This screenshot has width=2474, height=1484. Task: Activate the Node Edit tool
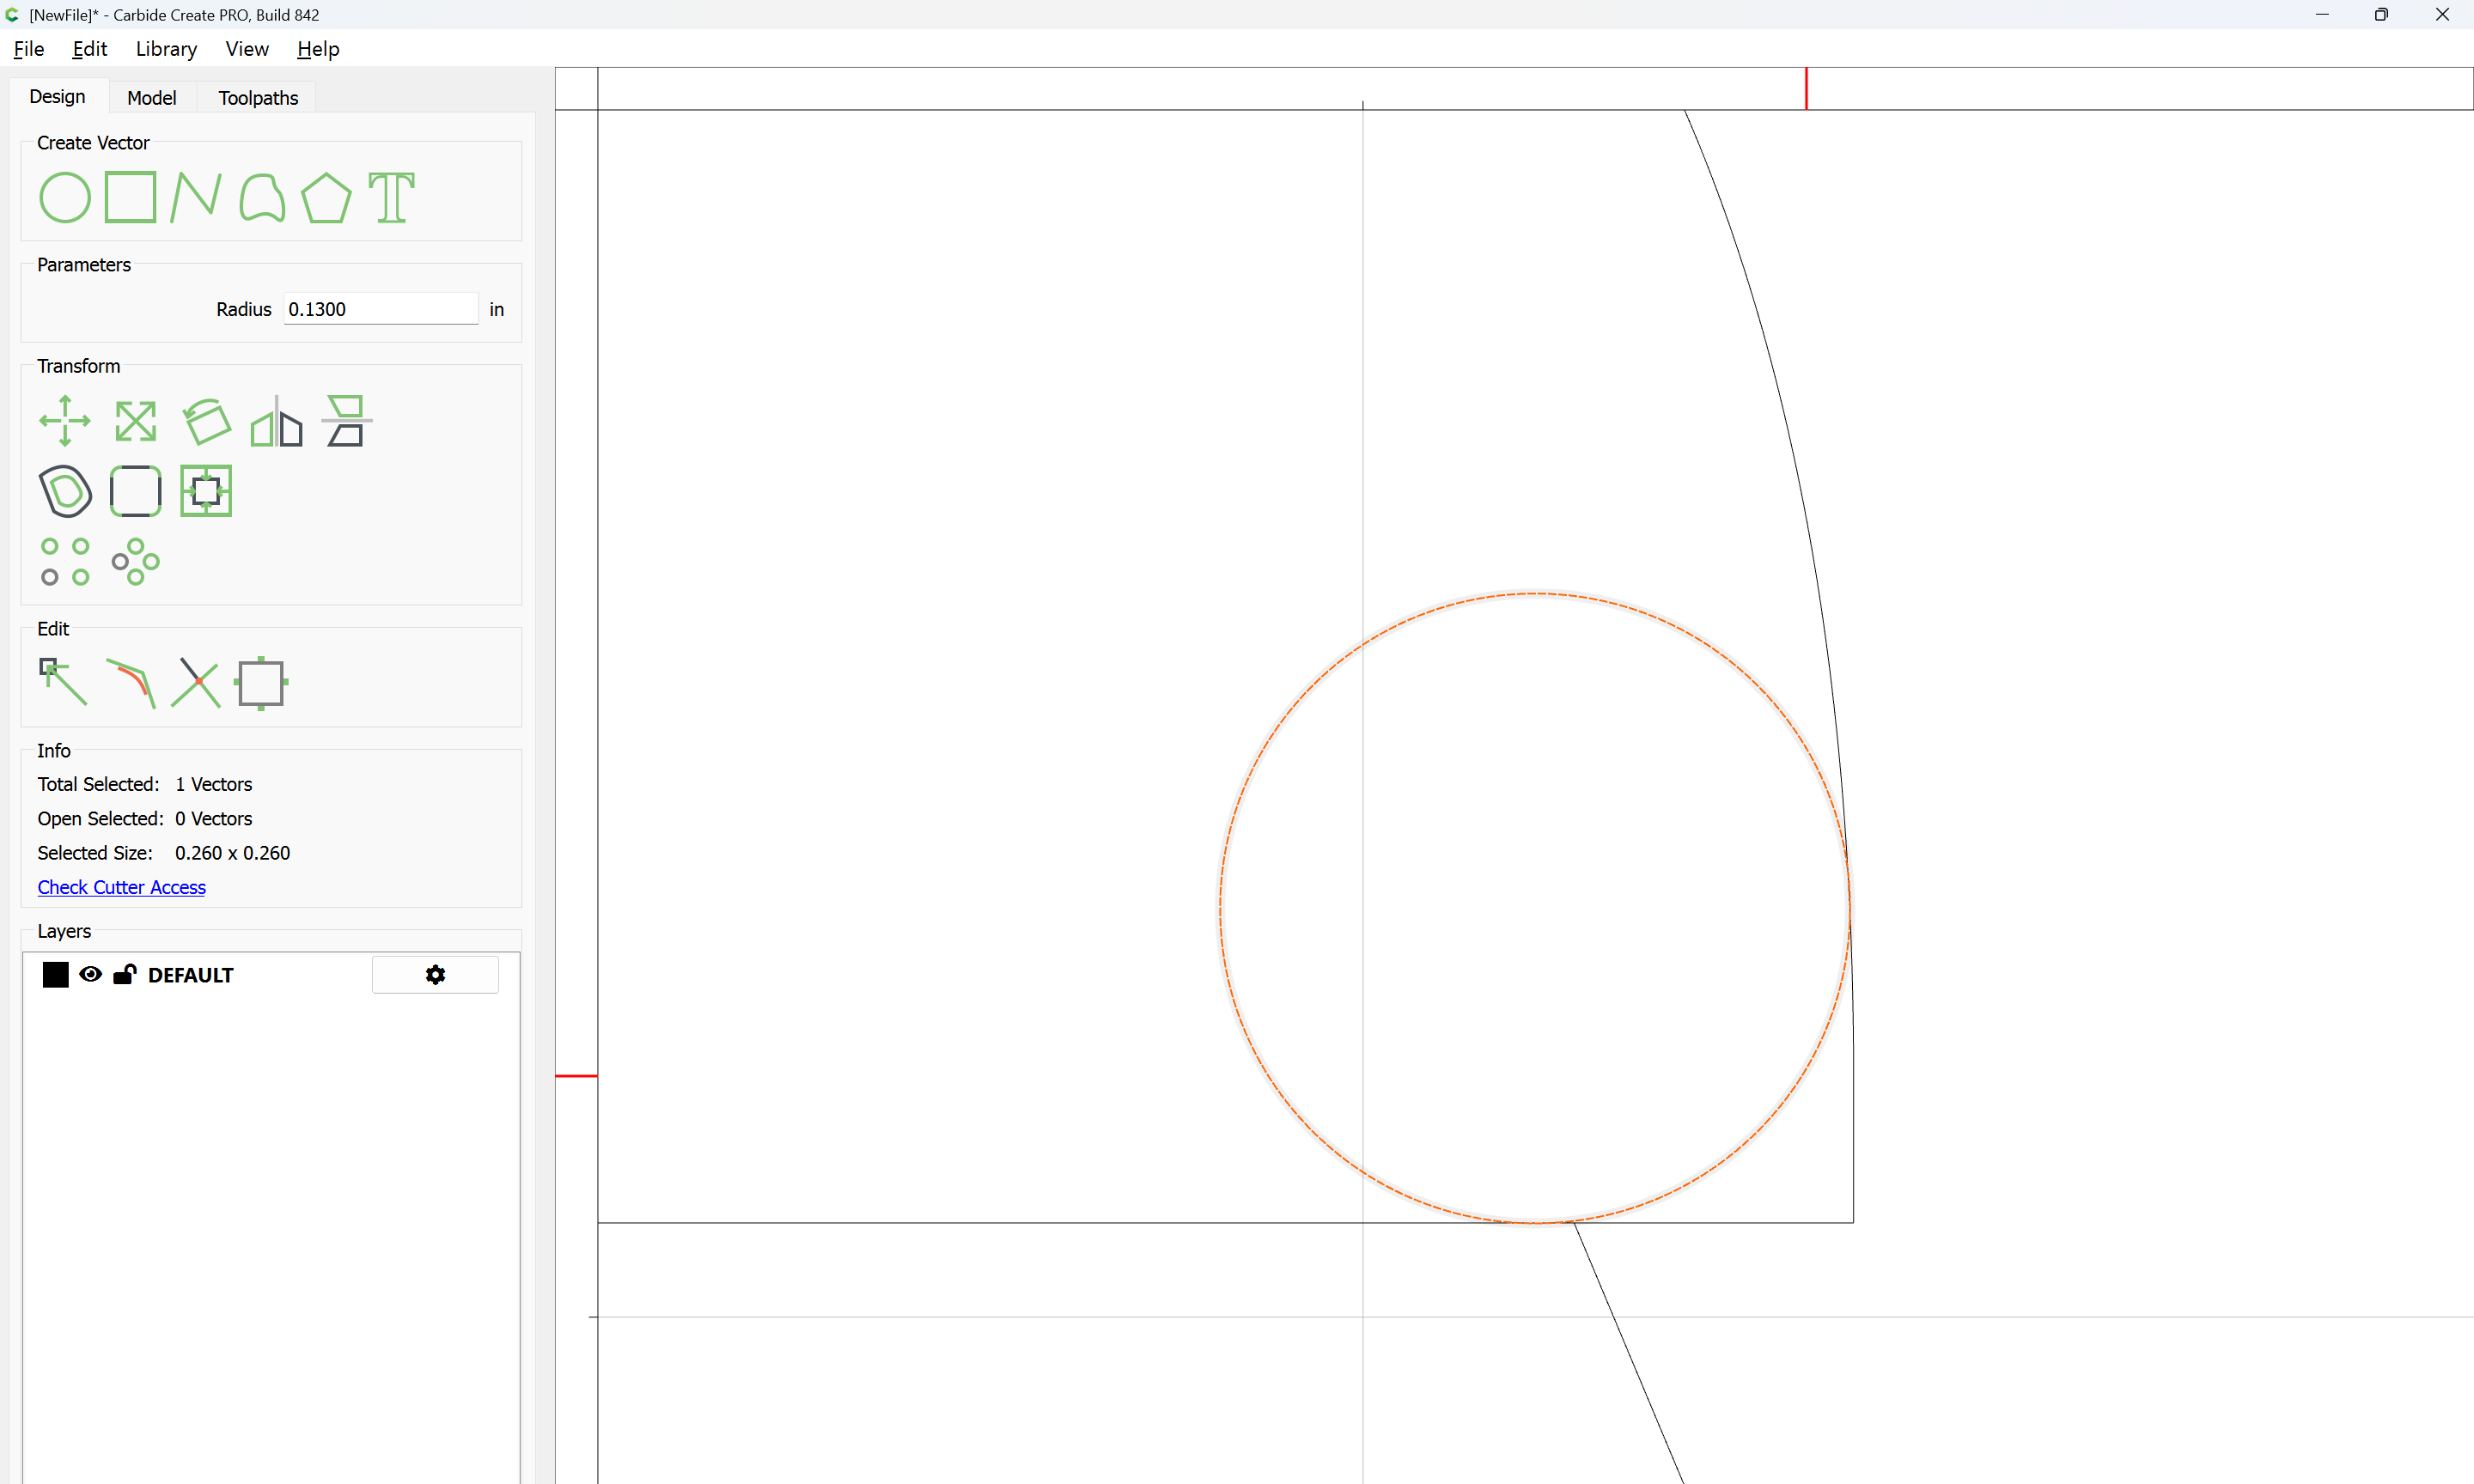coord(63,682)
